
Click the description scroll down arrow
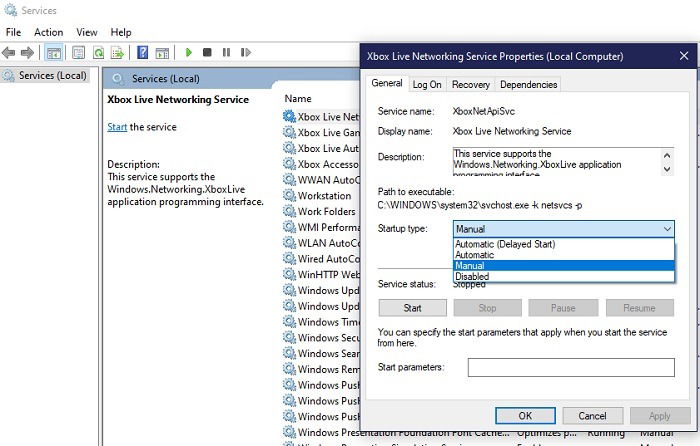pos(667,169)
